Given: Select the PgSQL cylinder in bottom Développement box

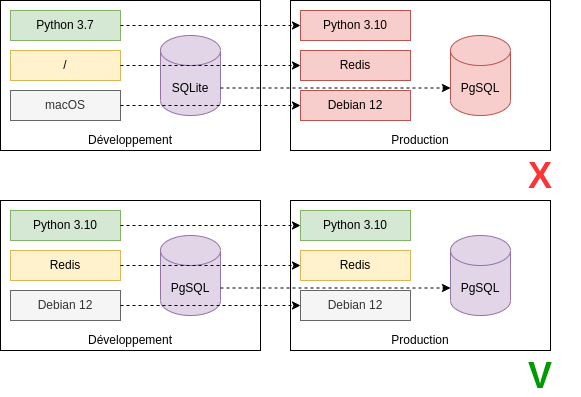Looking at the screenshot, I should (x=190, y=275).
